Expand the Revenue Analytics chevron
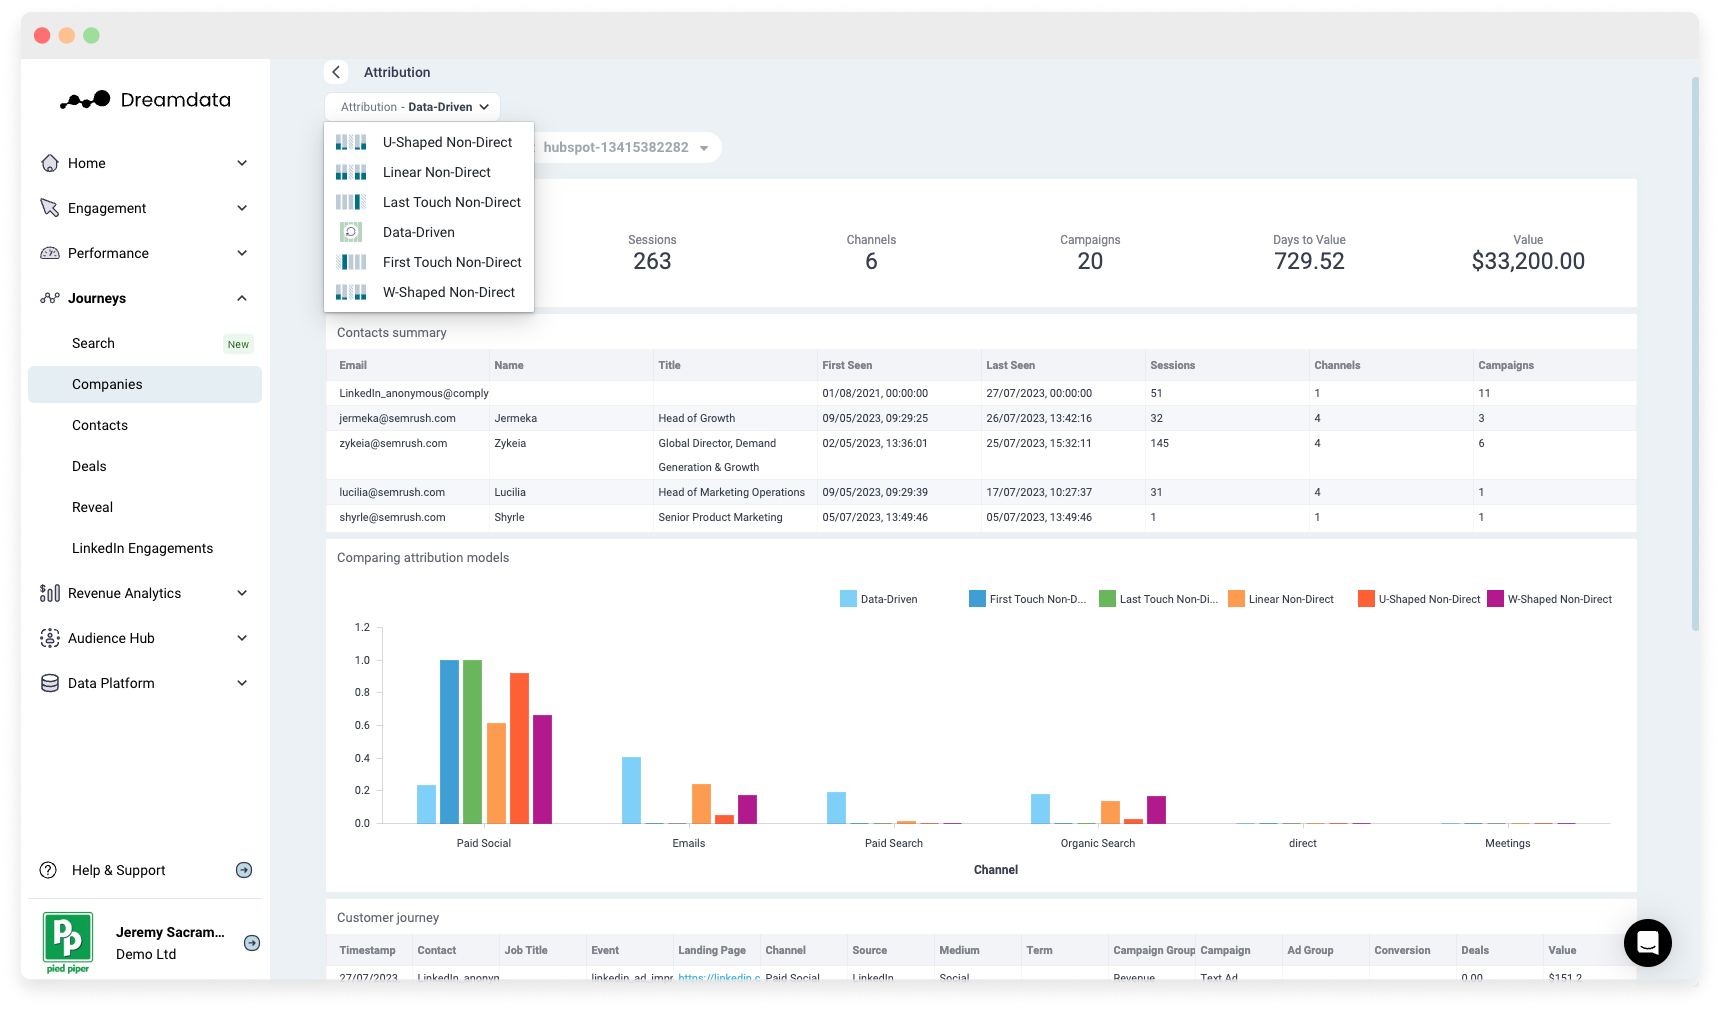The image size is (1720, 1010). pos(242,593)
